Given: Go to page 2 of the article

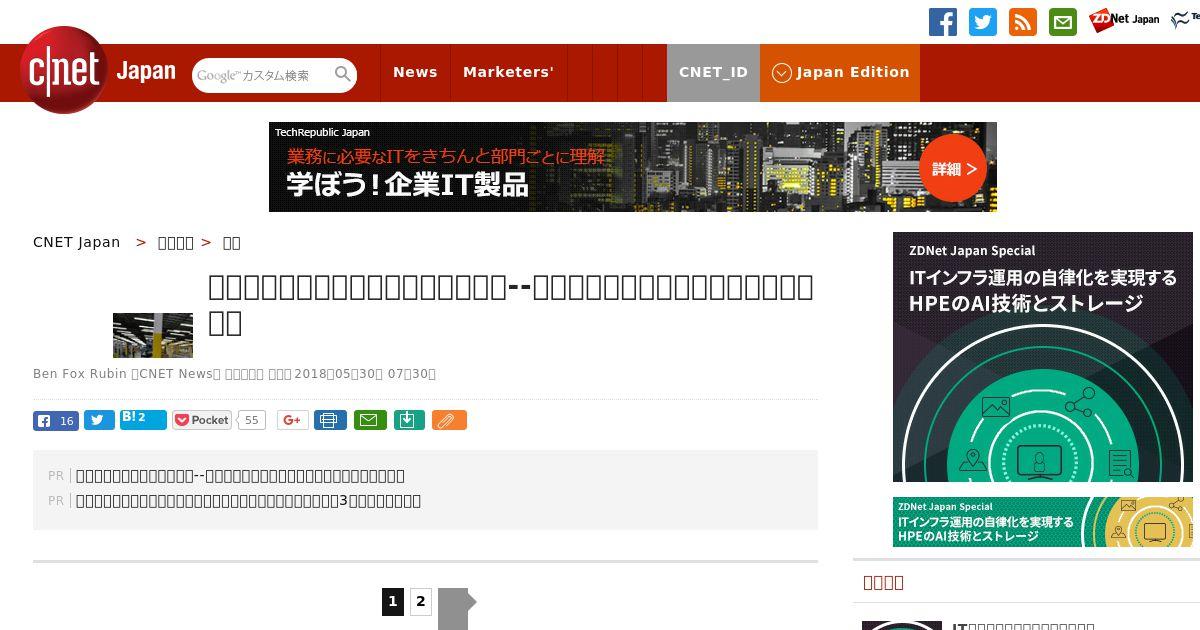Looking at the screenshot, I should 421,601.
